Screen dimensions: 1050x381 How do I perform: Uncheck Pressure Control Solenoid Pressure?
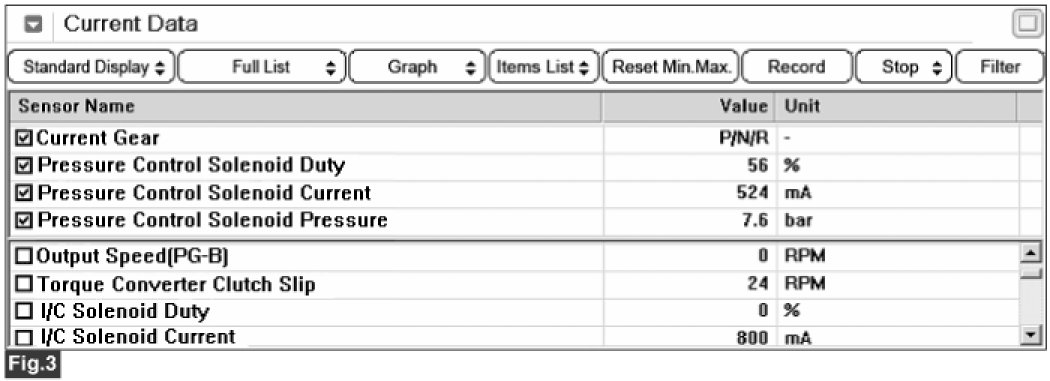click(x=24, y=220)
